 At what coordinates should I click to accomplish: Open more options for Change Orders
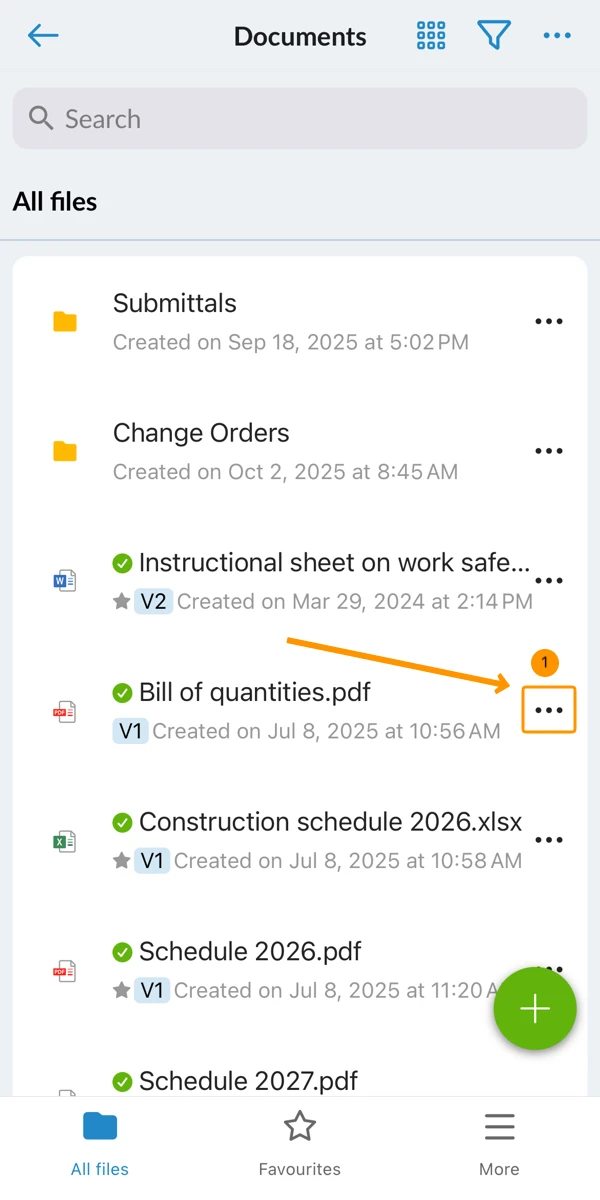coord(549,451)
